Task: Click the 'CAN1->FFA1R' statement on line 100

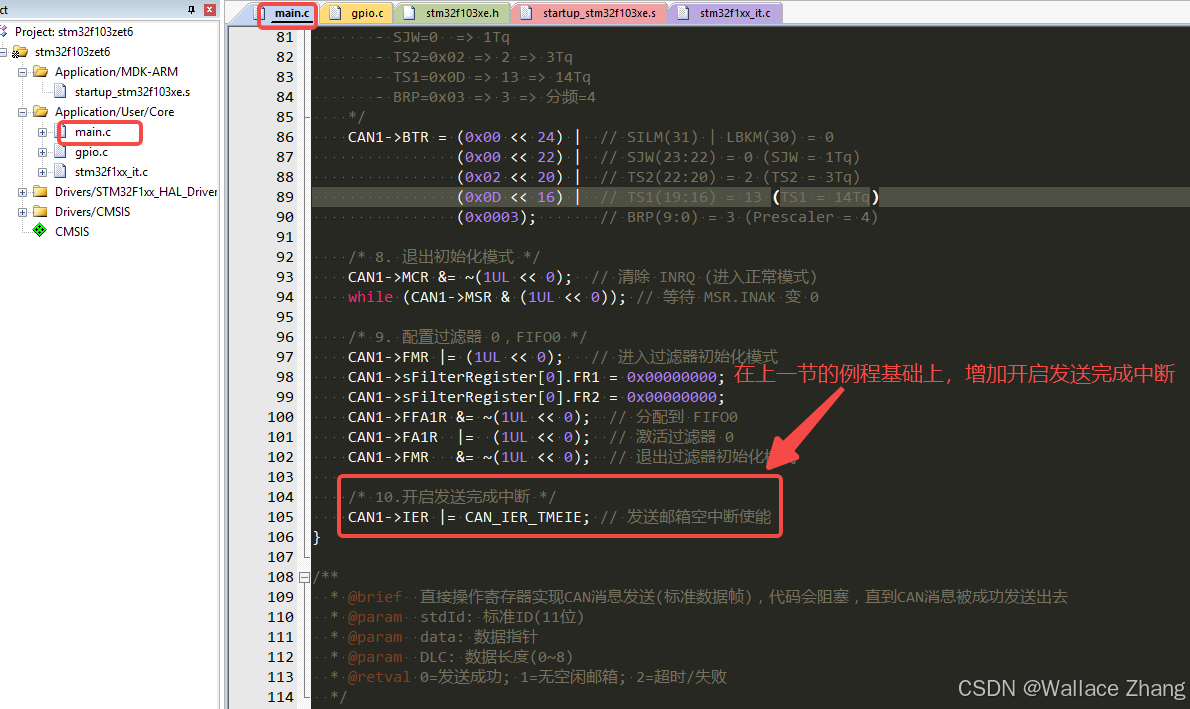Action: pyautogui.click(x=397, y=418)
